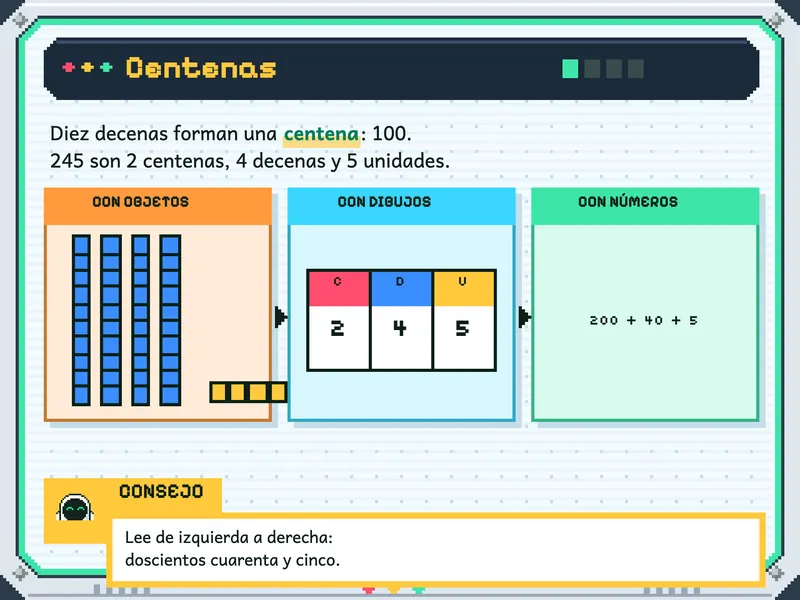The image size is (800, 600).
Task: Click the sentence 'Diez decenas forman una'
Action: tap(163, 134)
